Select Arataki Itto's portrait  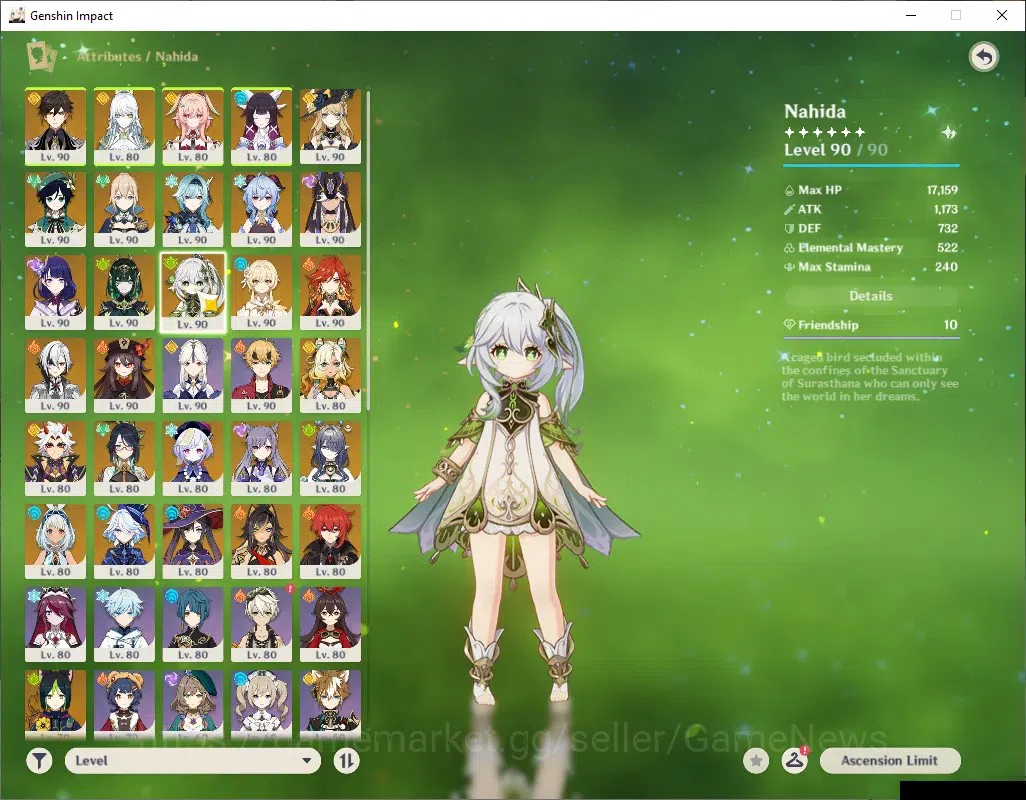(56, 459)
